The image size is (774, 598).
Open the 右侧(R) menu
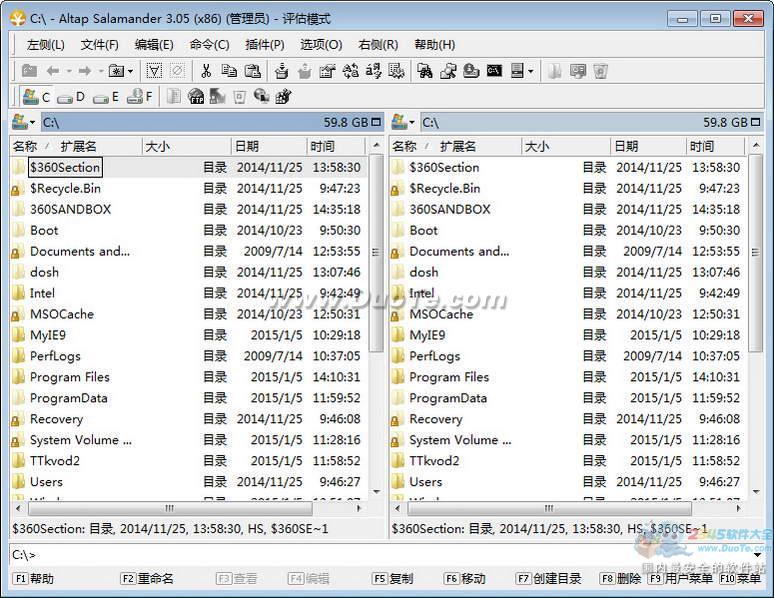pos(378,45)
